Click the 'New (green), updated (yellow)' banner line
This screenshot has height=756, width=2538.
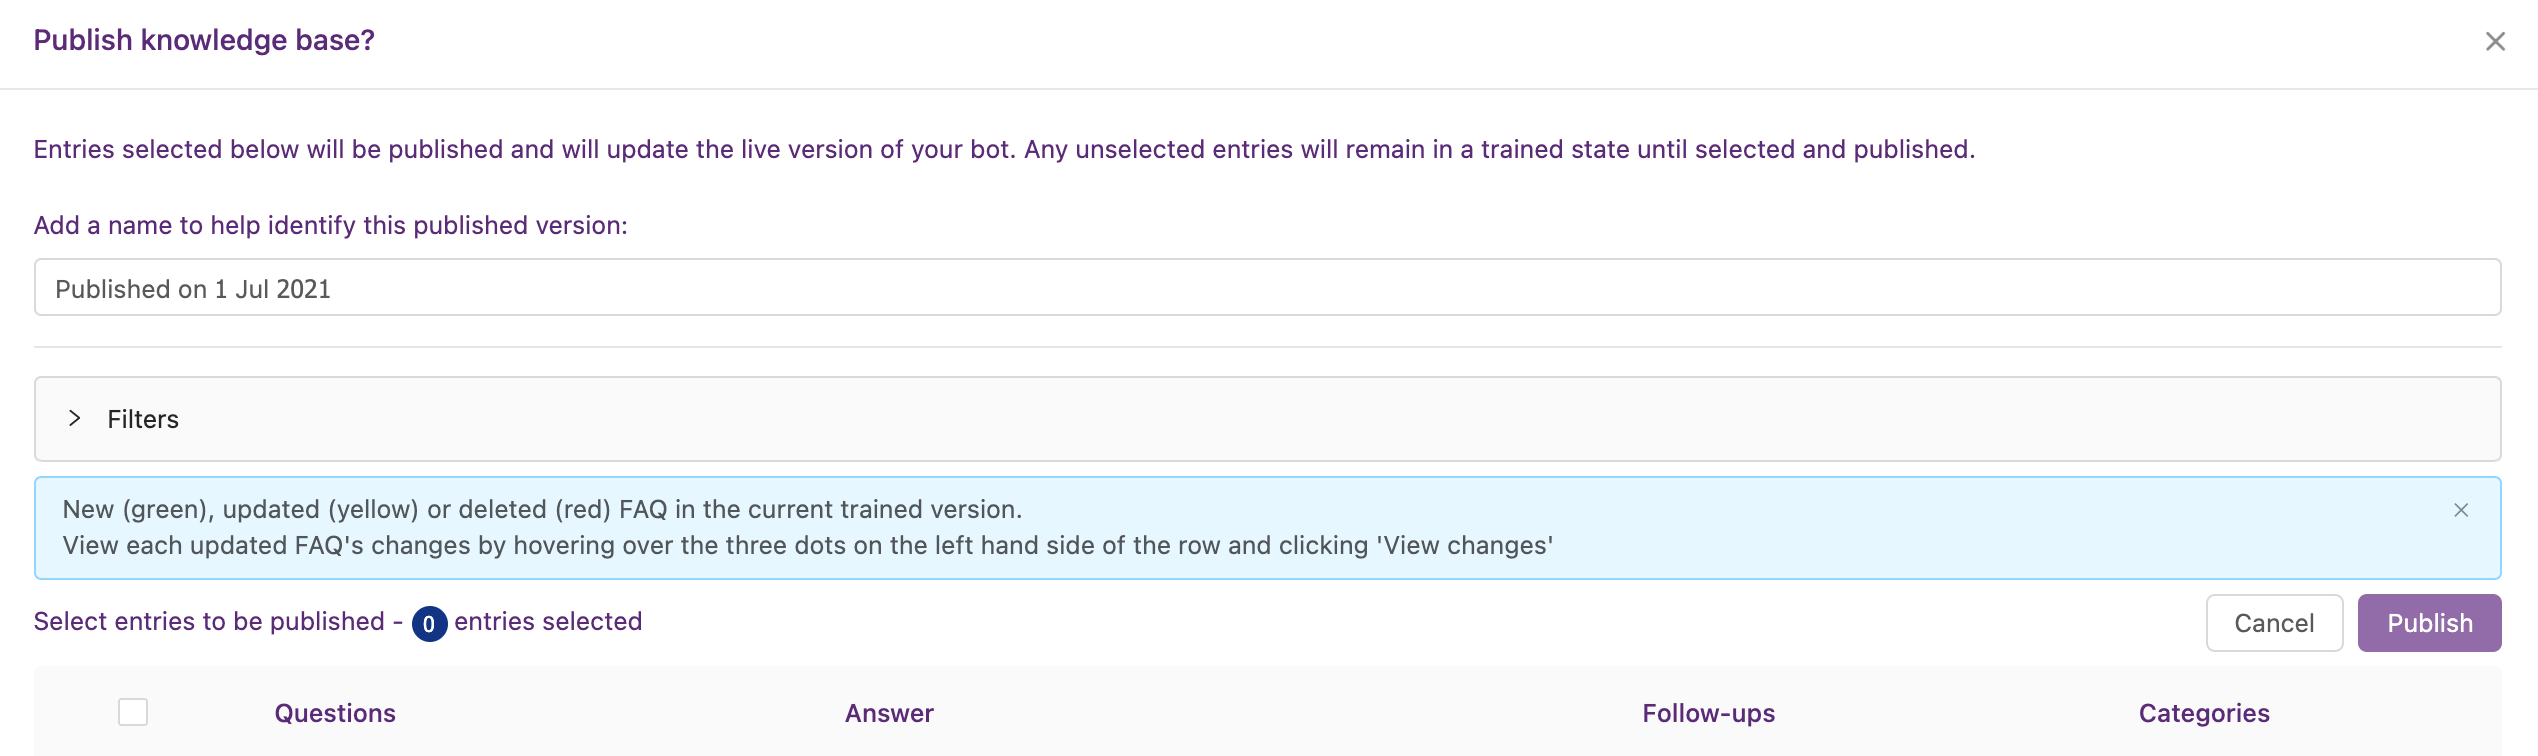point(542,509)
